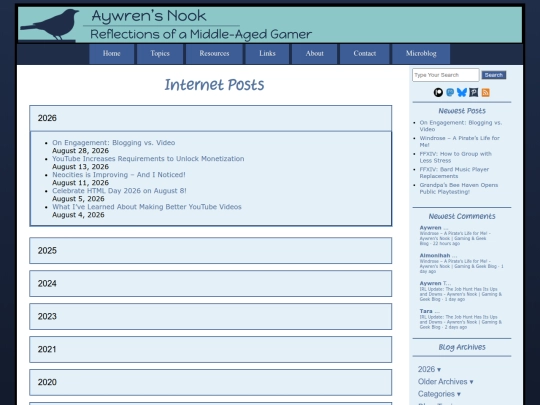Click the Reflections of a Middle-Aged Gamer tagline
This screenshot has height=405, width=540.
tap(201, 34)
